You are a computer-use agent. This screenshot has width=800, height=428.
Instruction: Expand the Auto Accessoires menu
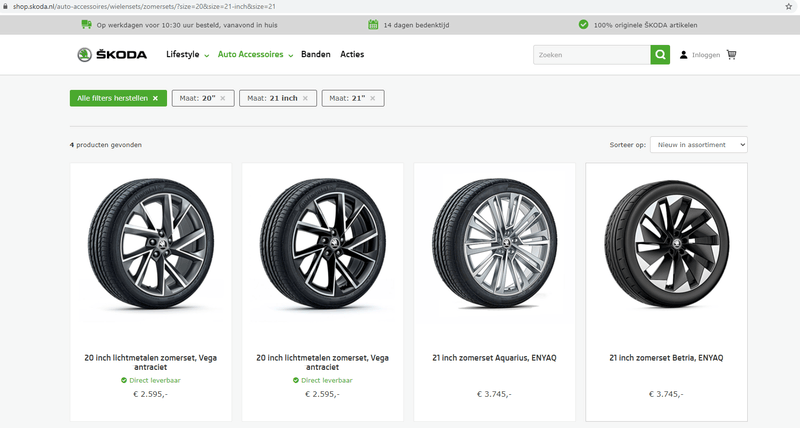pyautogui.click(x=255, y=55)
